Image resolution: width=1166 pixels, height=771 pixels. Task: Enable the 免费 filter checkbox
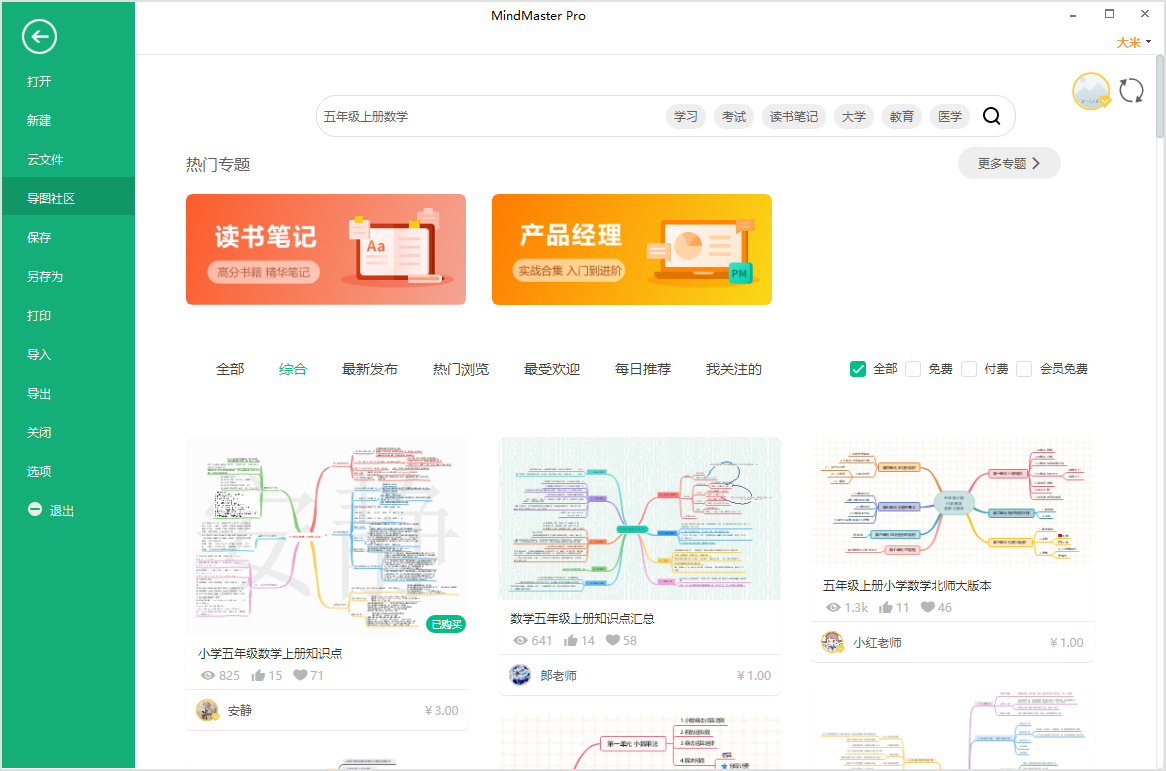[x=913, y=369]
